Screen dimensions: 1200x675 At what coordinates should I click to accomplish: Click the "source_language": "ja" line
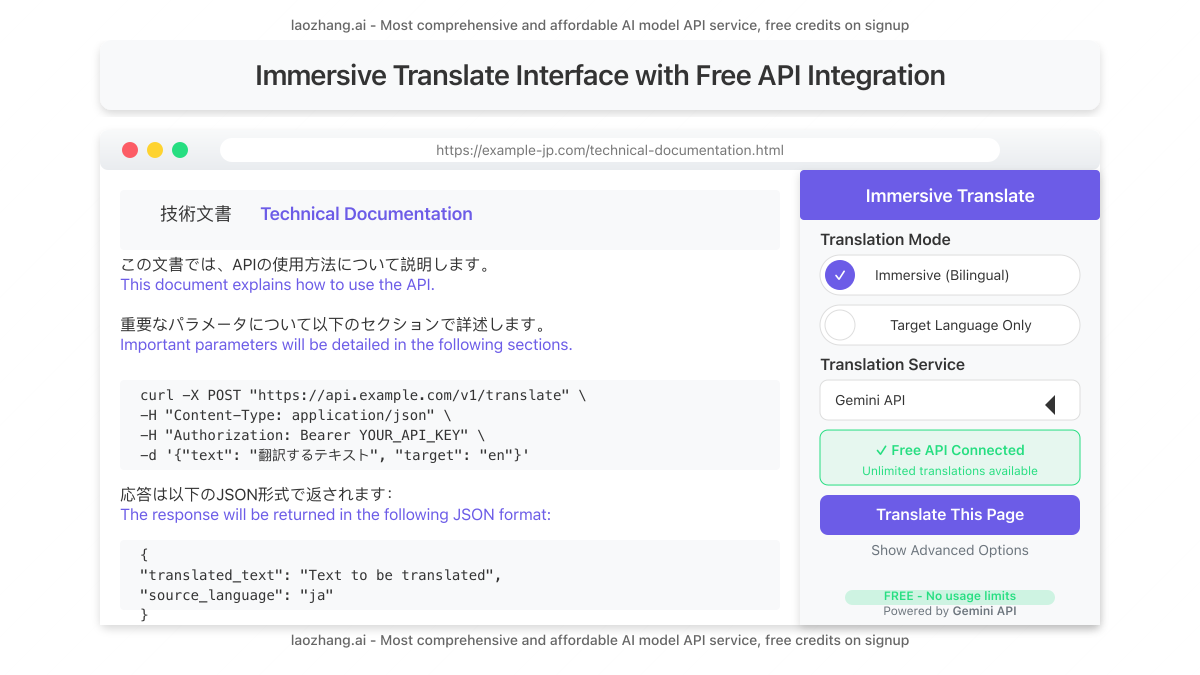[237, 595]
